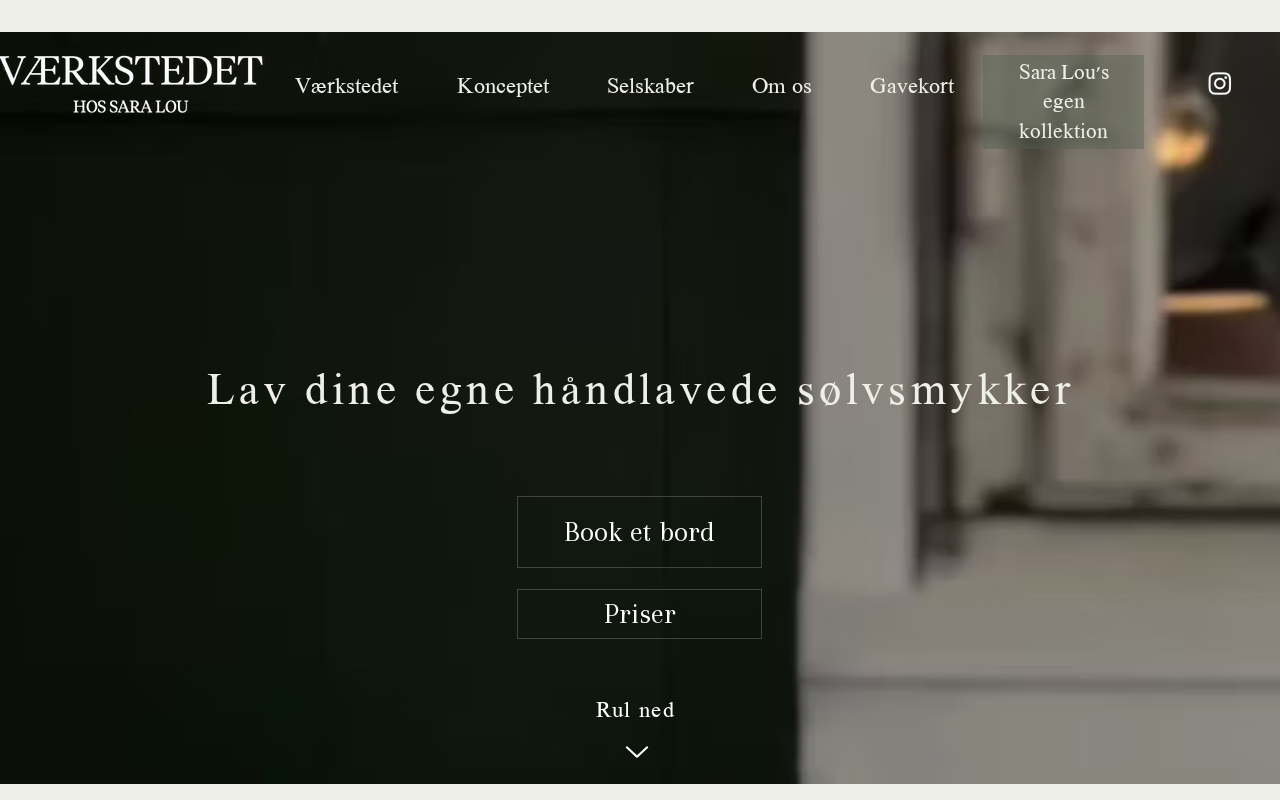Click the VÆRKSTEDET logo wordmark
This screenshot has height=800, width=1280.
coord(131,72)
